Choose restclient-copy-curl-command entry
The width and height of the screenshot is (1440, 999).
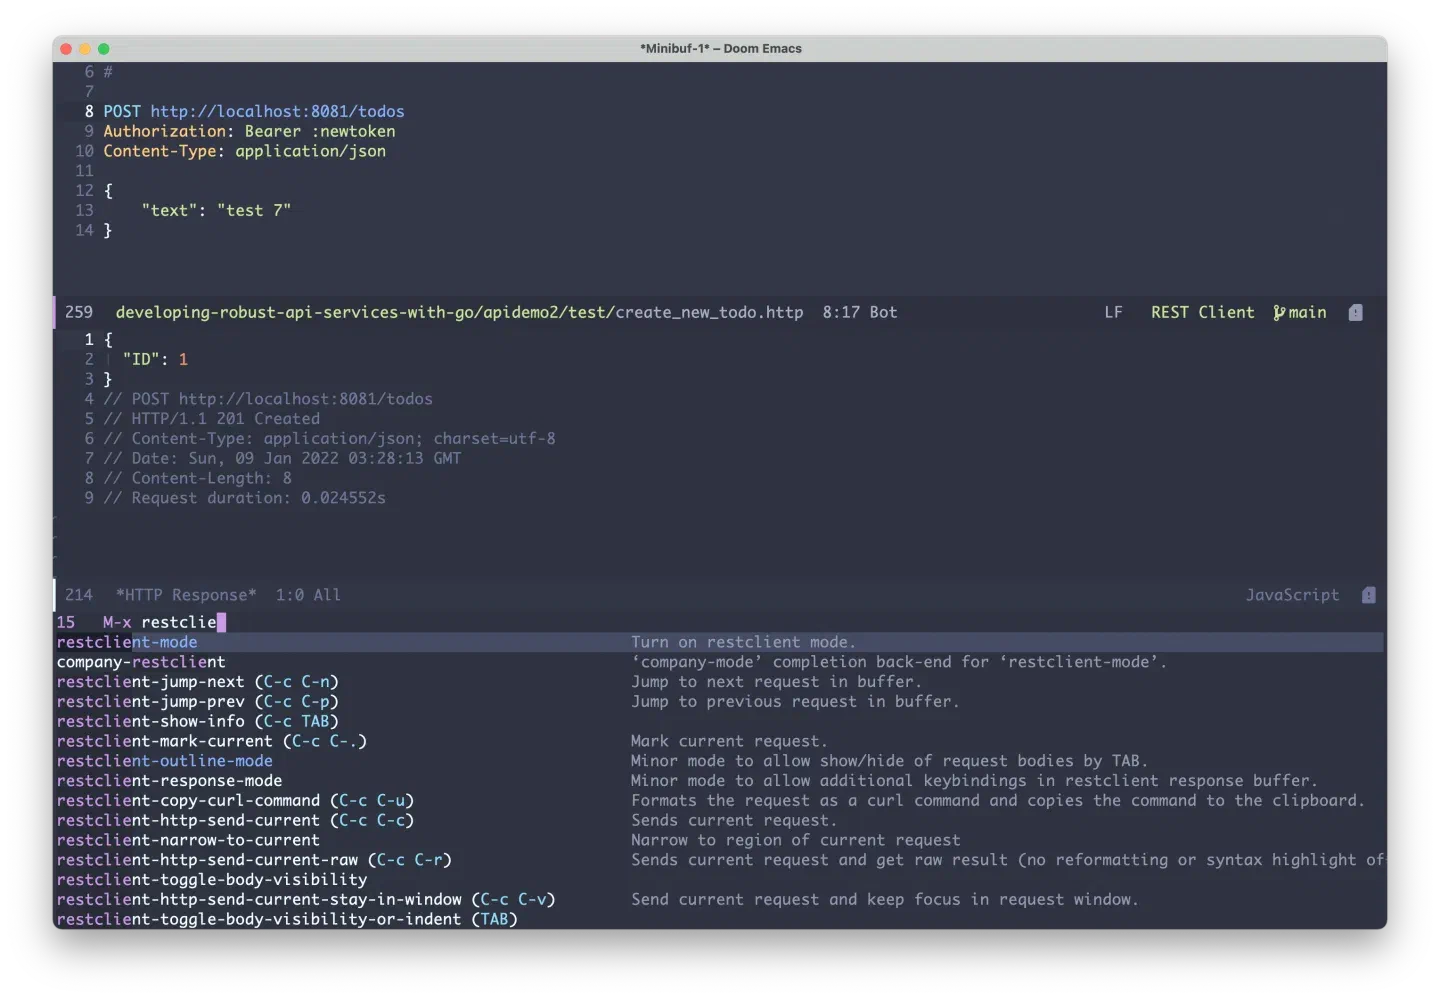[235, 801]
